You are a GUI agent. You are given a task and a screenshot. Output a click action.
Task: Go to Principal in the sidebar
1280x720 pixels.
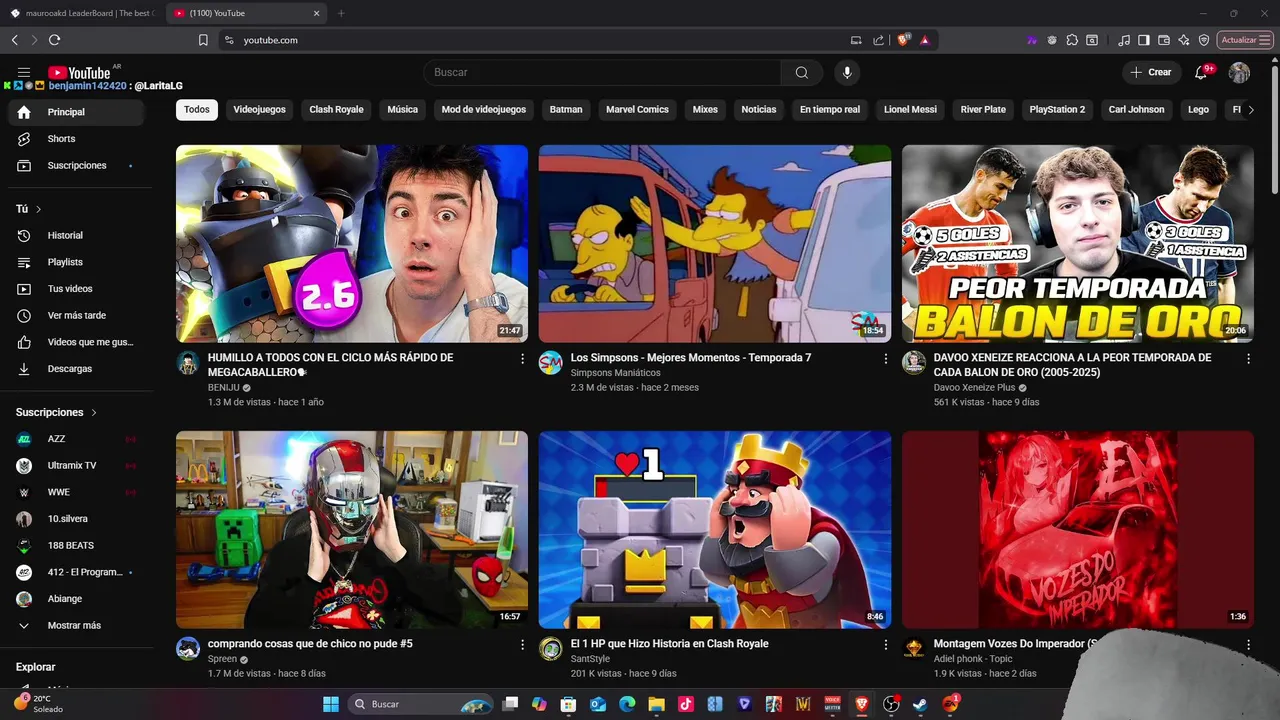tap(76, 112)
